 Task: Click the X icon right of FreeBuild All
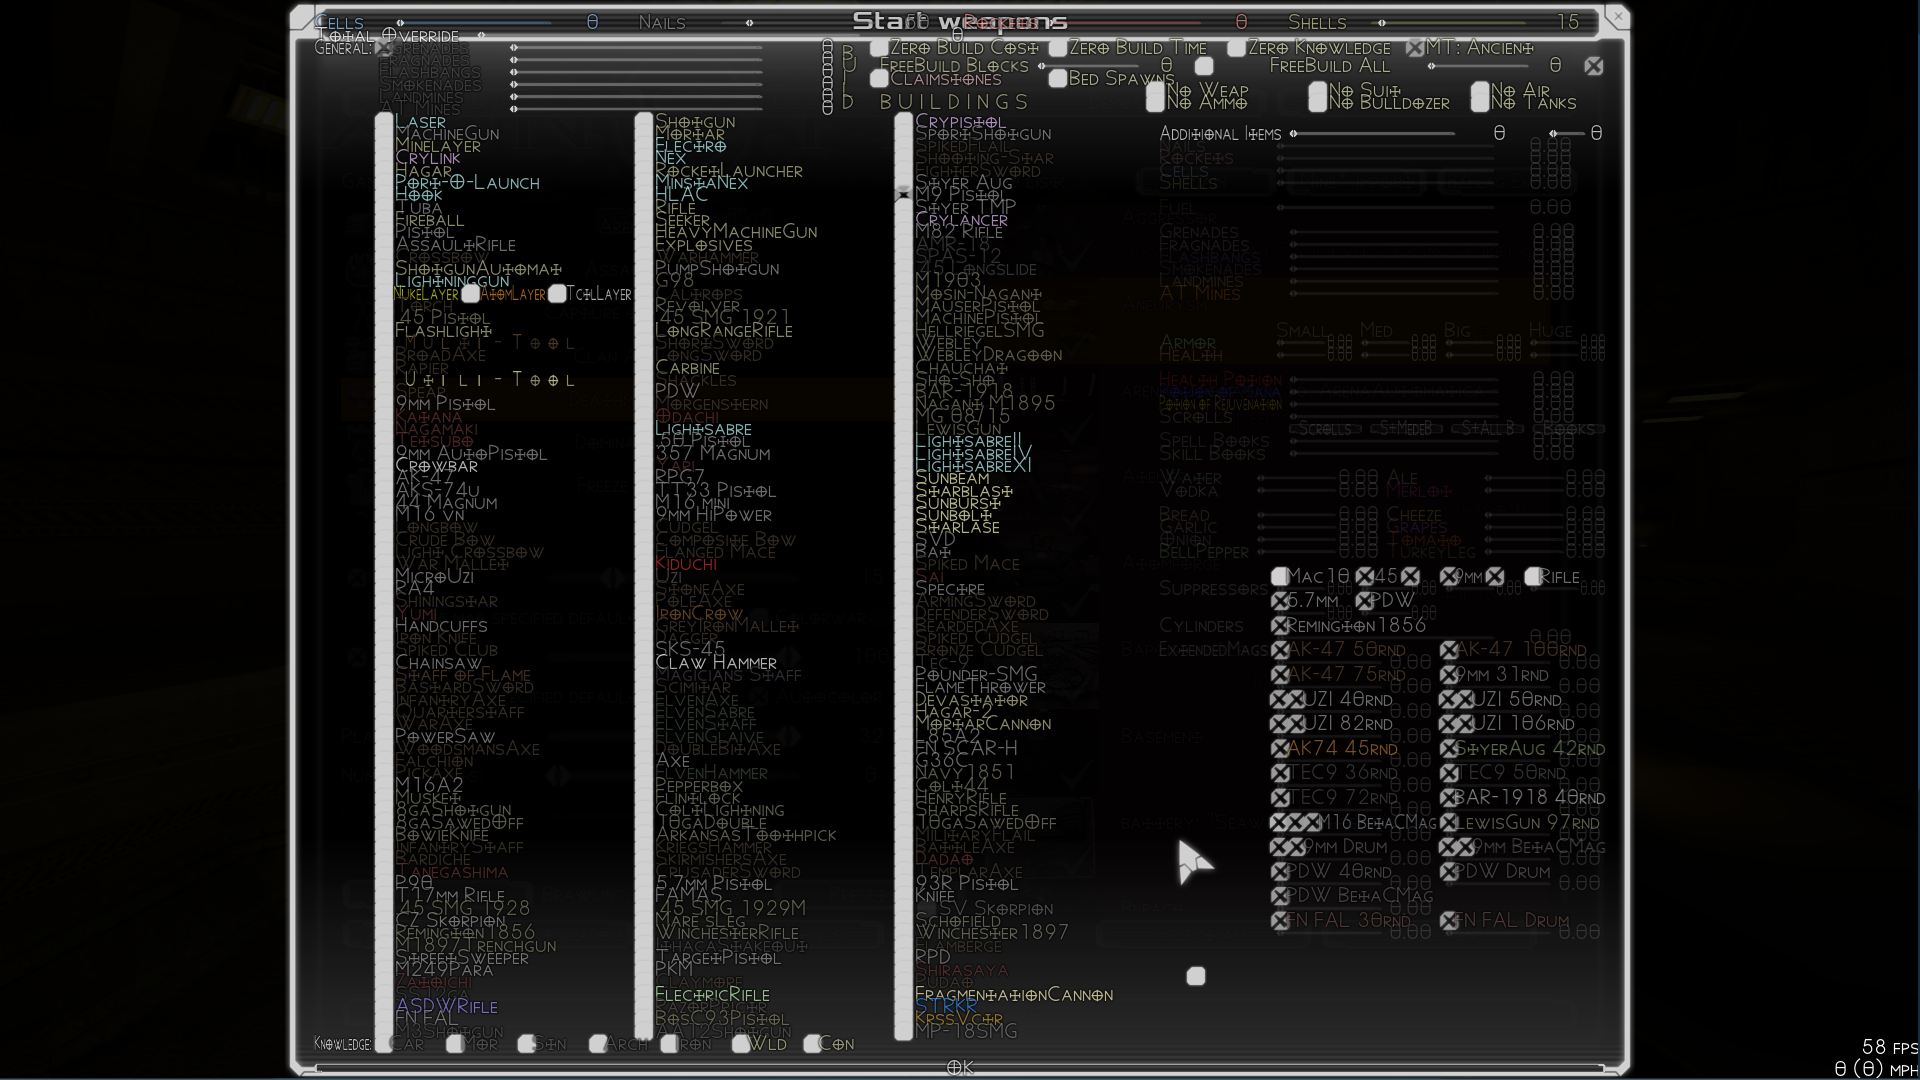click(x=1594, y=66)
